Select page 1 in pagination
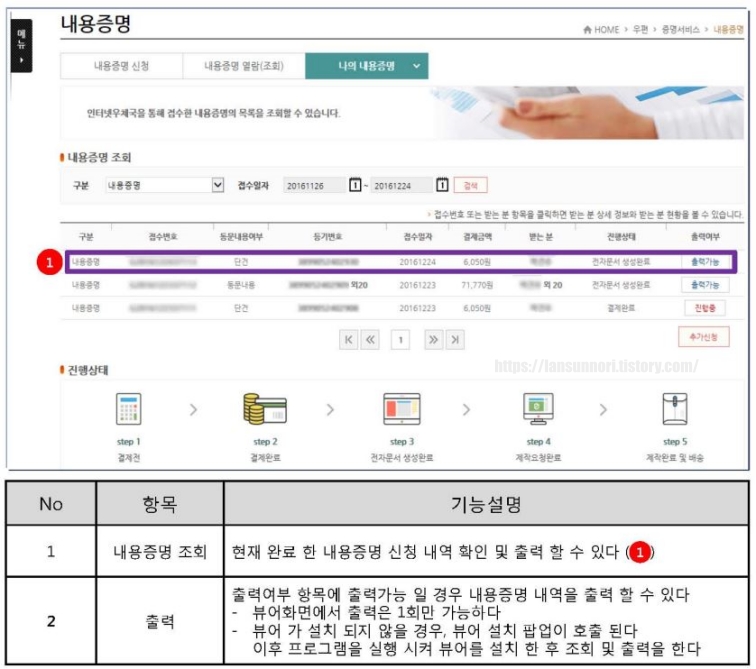This screenshot has height=669, width=756. (400, 340)
